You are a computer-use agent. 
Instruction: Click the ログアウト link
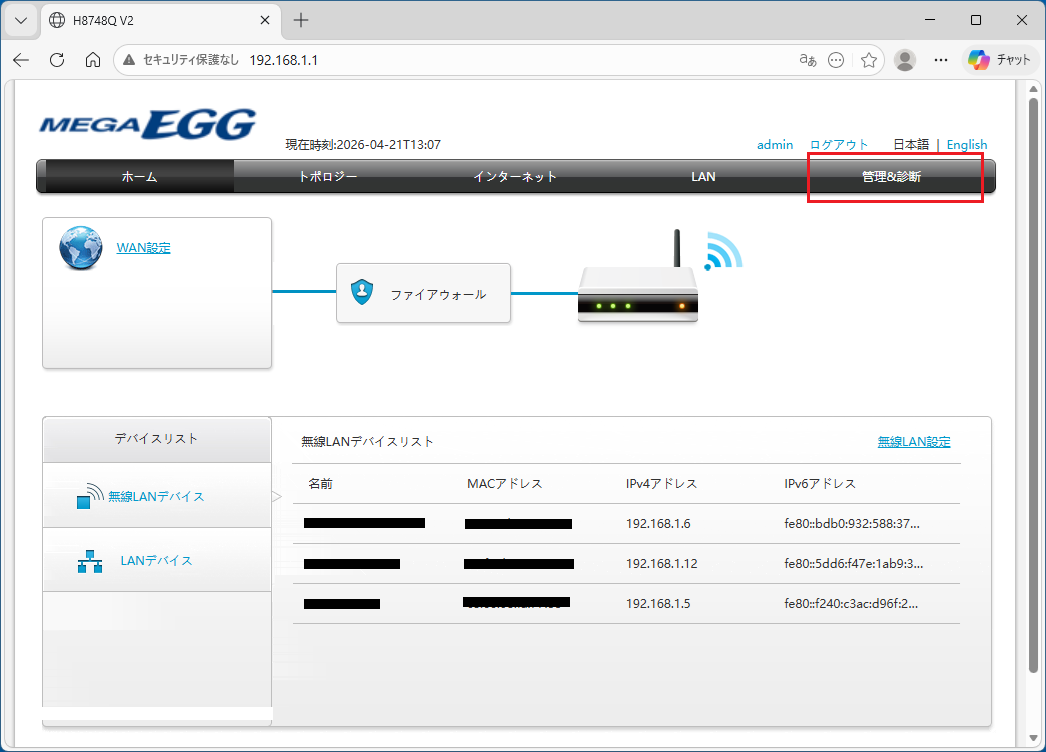[x=839, y=145]
